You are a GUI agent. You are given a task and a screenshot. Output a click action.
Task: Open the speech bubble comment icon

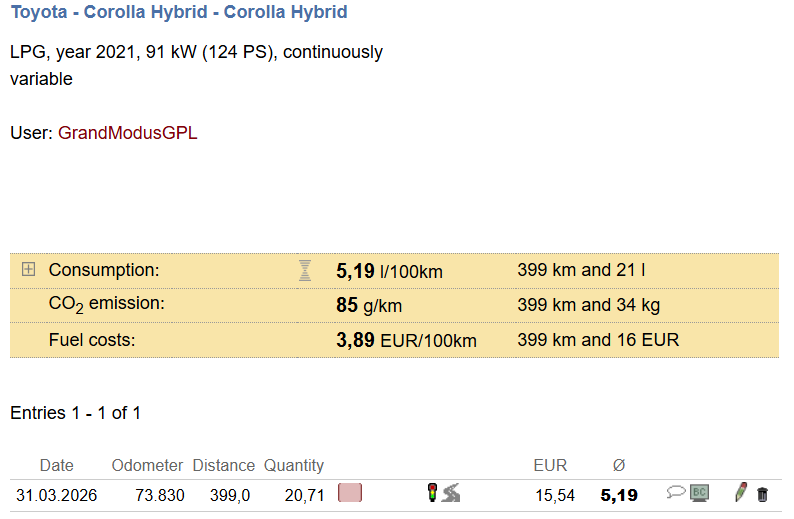(676, 492)
